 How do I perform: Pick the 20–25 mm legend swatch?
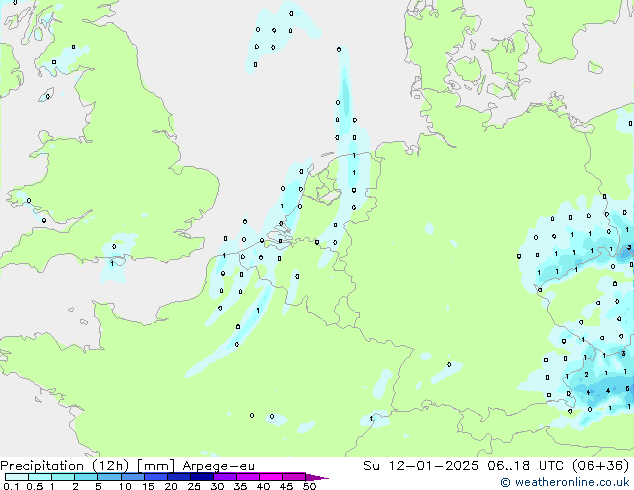(x=178, y=477)
